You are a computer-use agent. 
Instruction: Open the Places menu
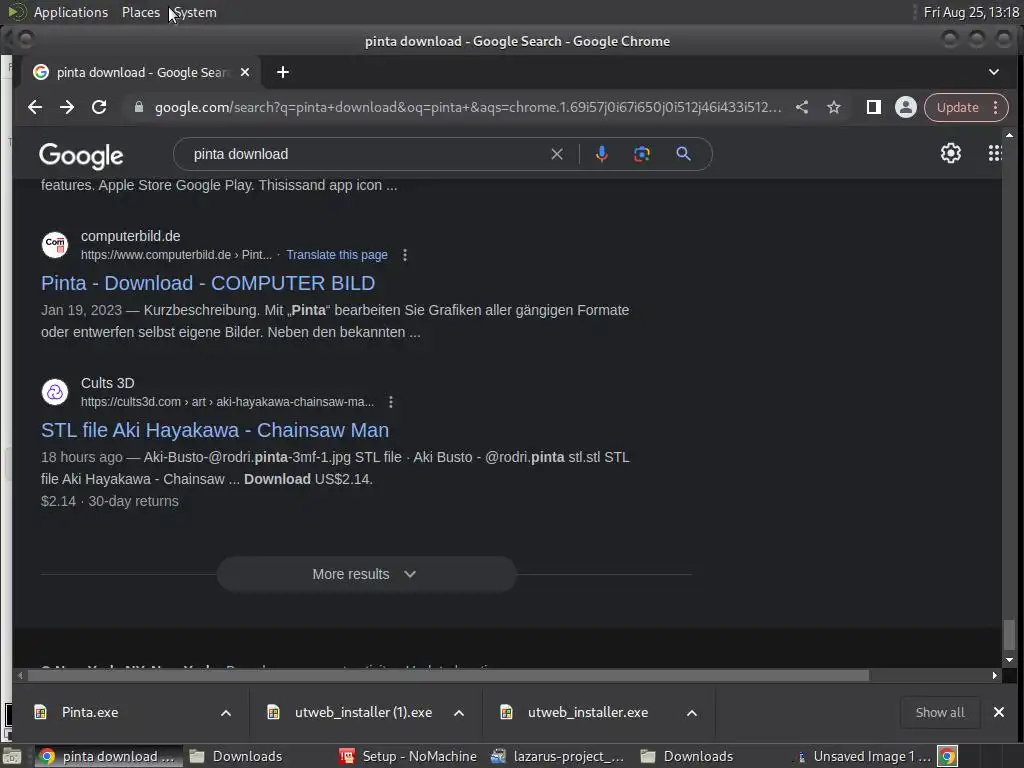click(x=140, y=12)
